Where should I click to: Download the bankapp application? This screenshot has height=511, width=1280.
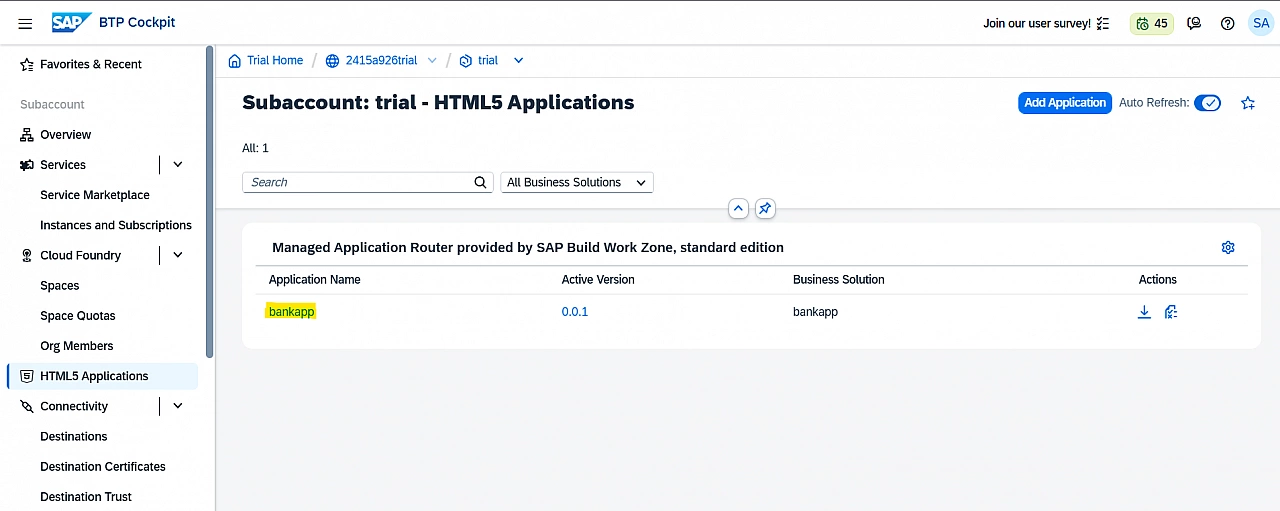coord(1144,312)
